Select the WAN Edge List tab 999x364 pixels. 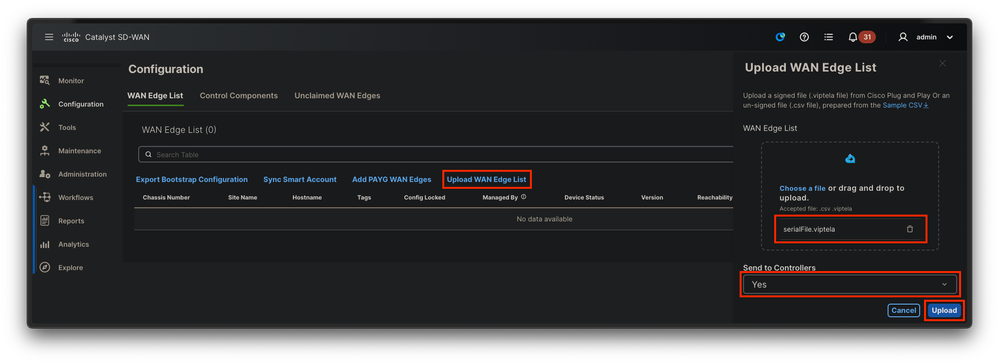click(155, 96)
